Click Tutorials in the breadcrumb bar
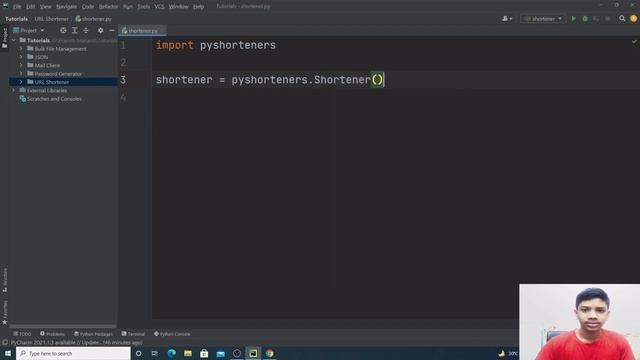Image resolution: width=640 pixels, height=360 pixels. pos(16,19)
